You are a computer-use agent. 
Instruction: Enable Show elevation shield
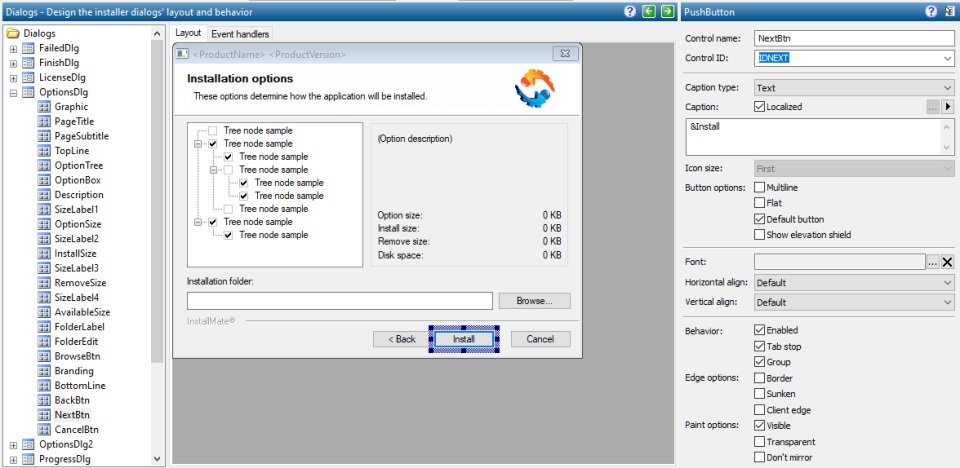click(x=760, y=235)
